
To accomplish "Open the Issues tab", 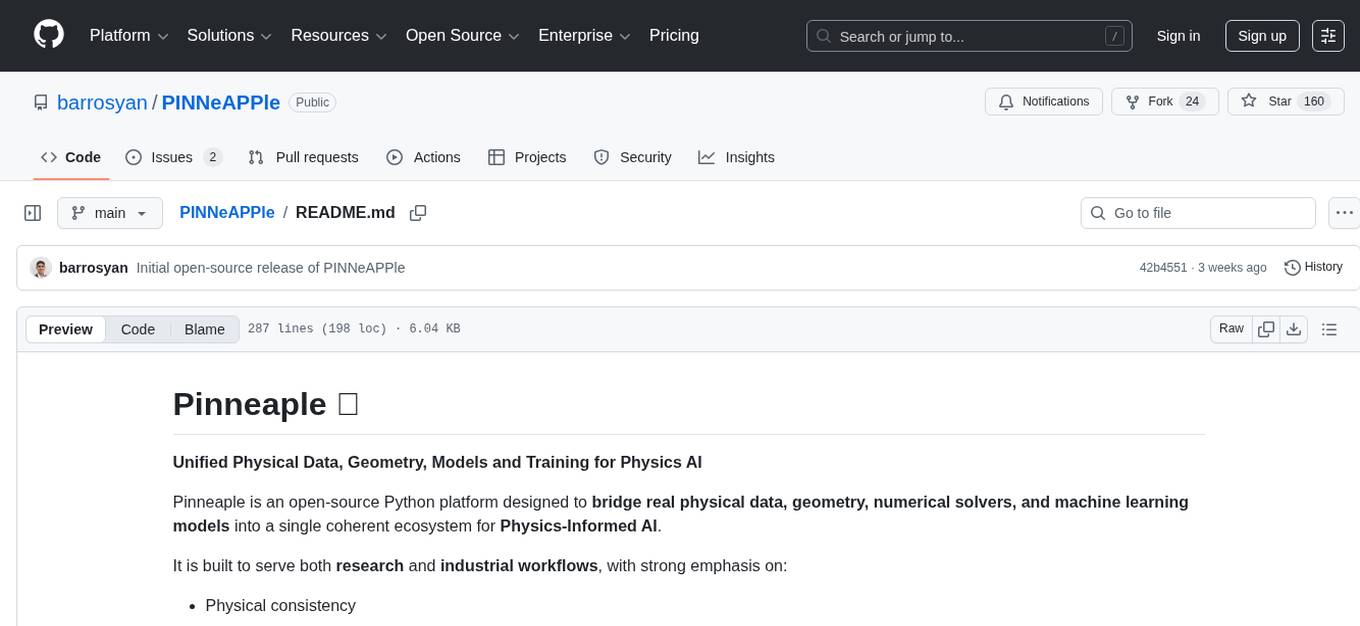I will [x=173, y=157].
